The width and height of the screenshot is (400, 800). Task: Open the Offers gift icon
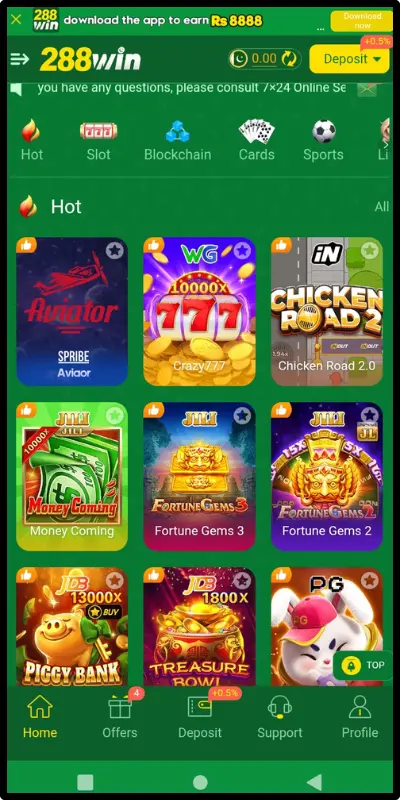pos(120,708)
